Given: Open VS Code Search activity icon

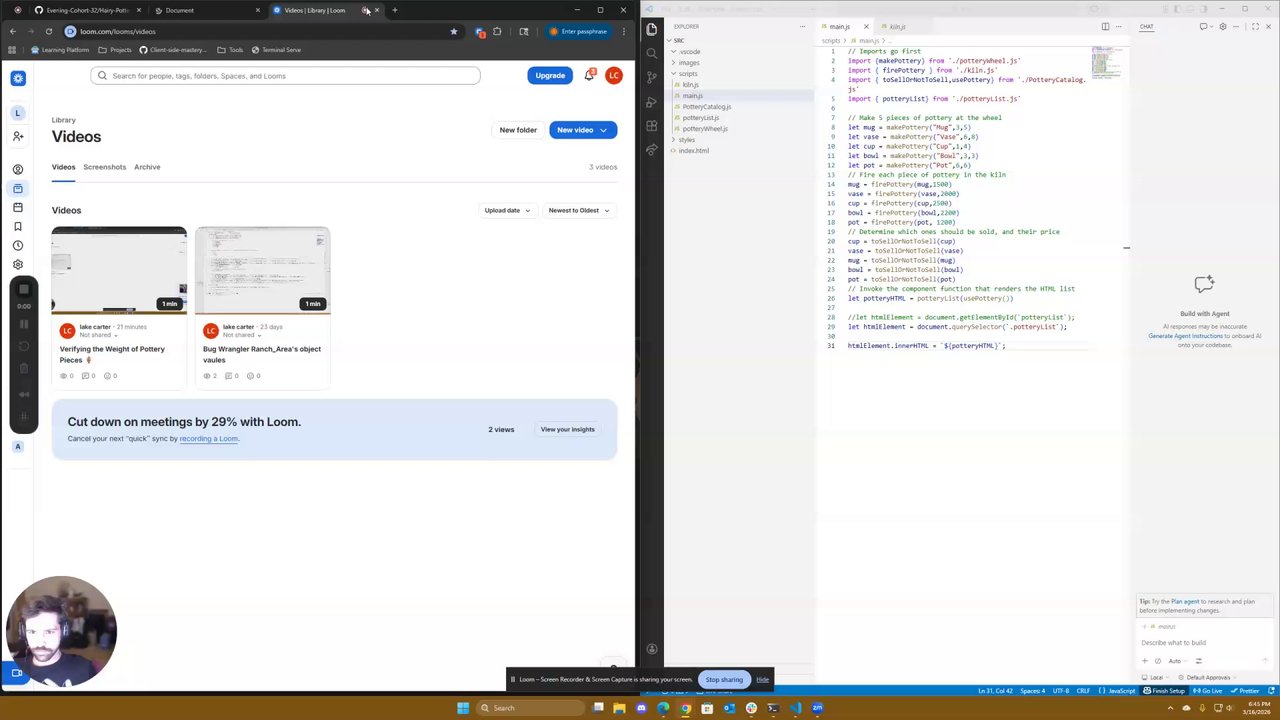Looking at the screenshot, I should pos(652,53).
